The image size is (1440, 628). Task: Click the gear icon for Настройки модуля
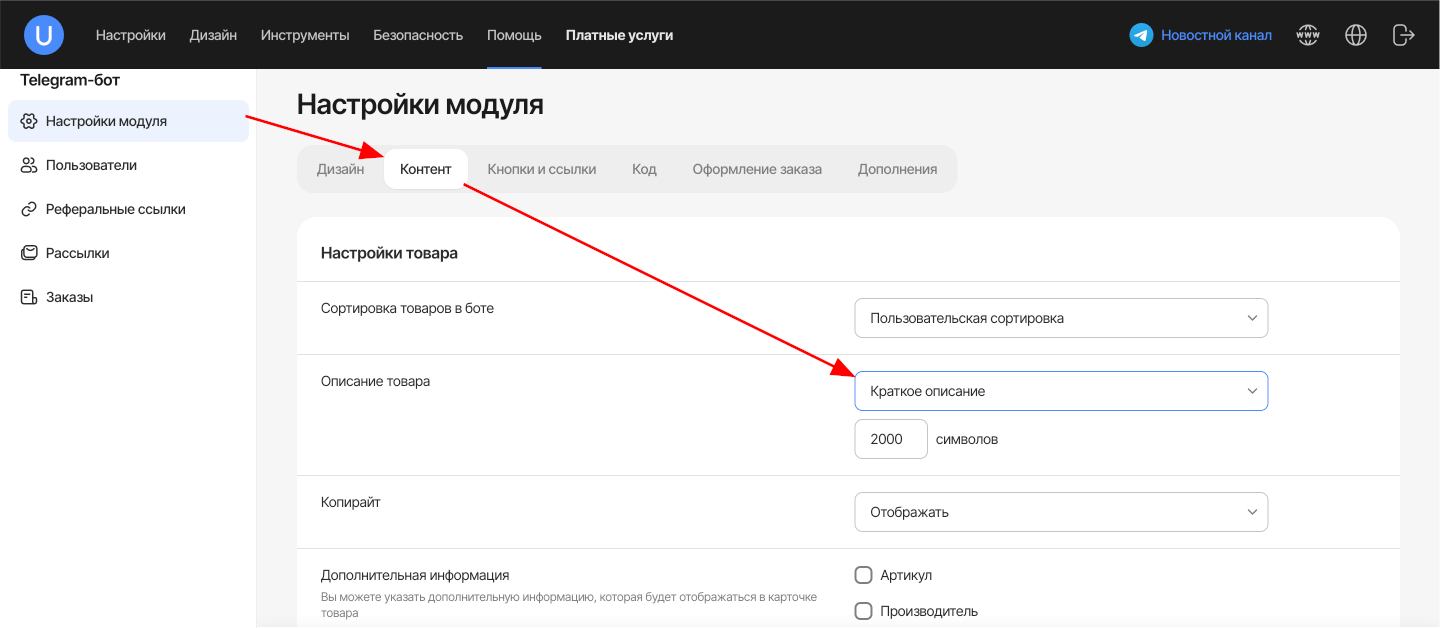(29, 121)
